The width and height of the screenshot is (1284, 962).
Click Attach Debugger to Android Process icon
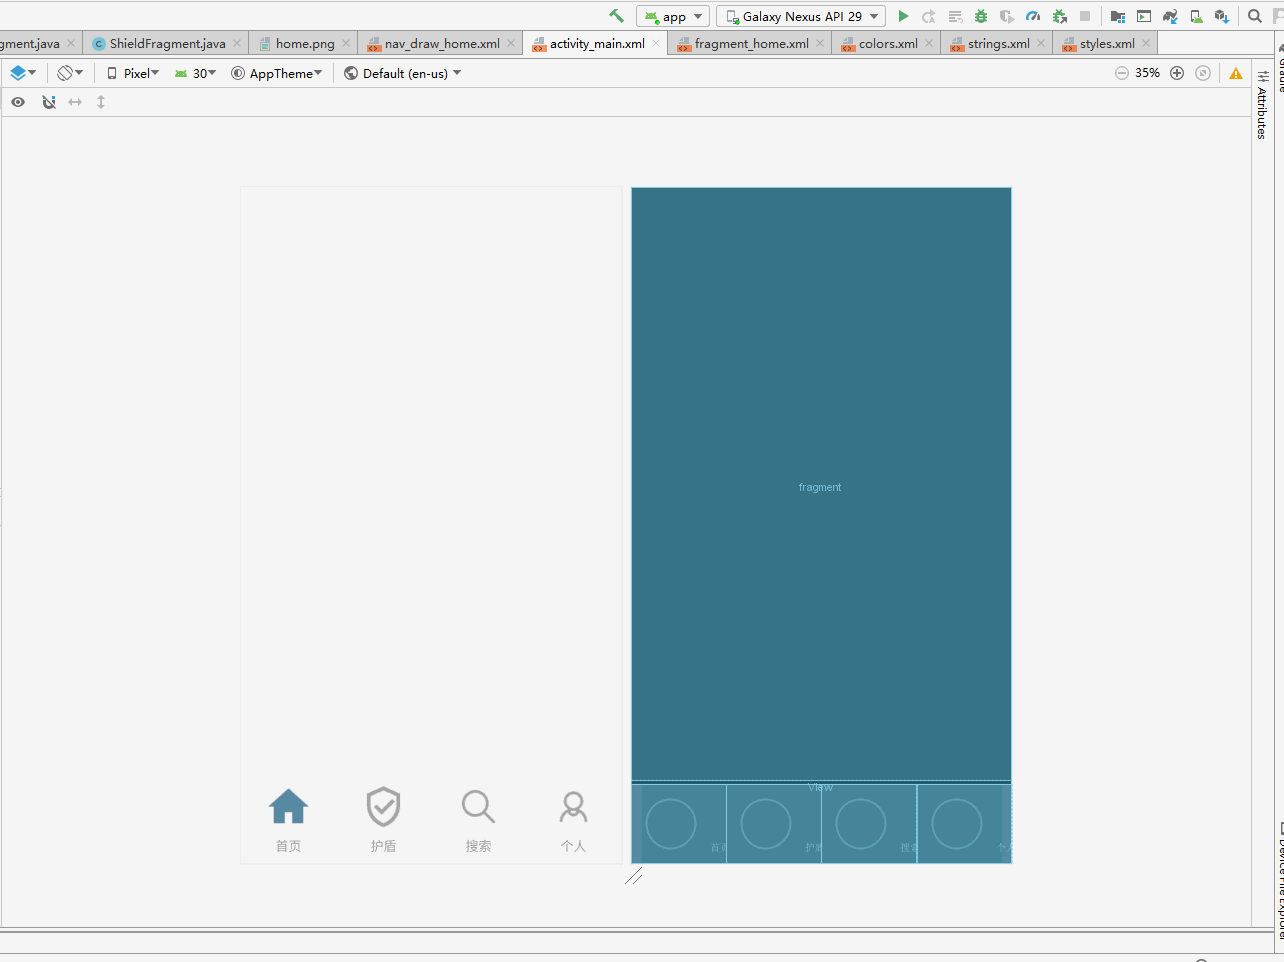pos(1059,16)
